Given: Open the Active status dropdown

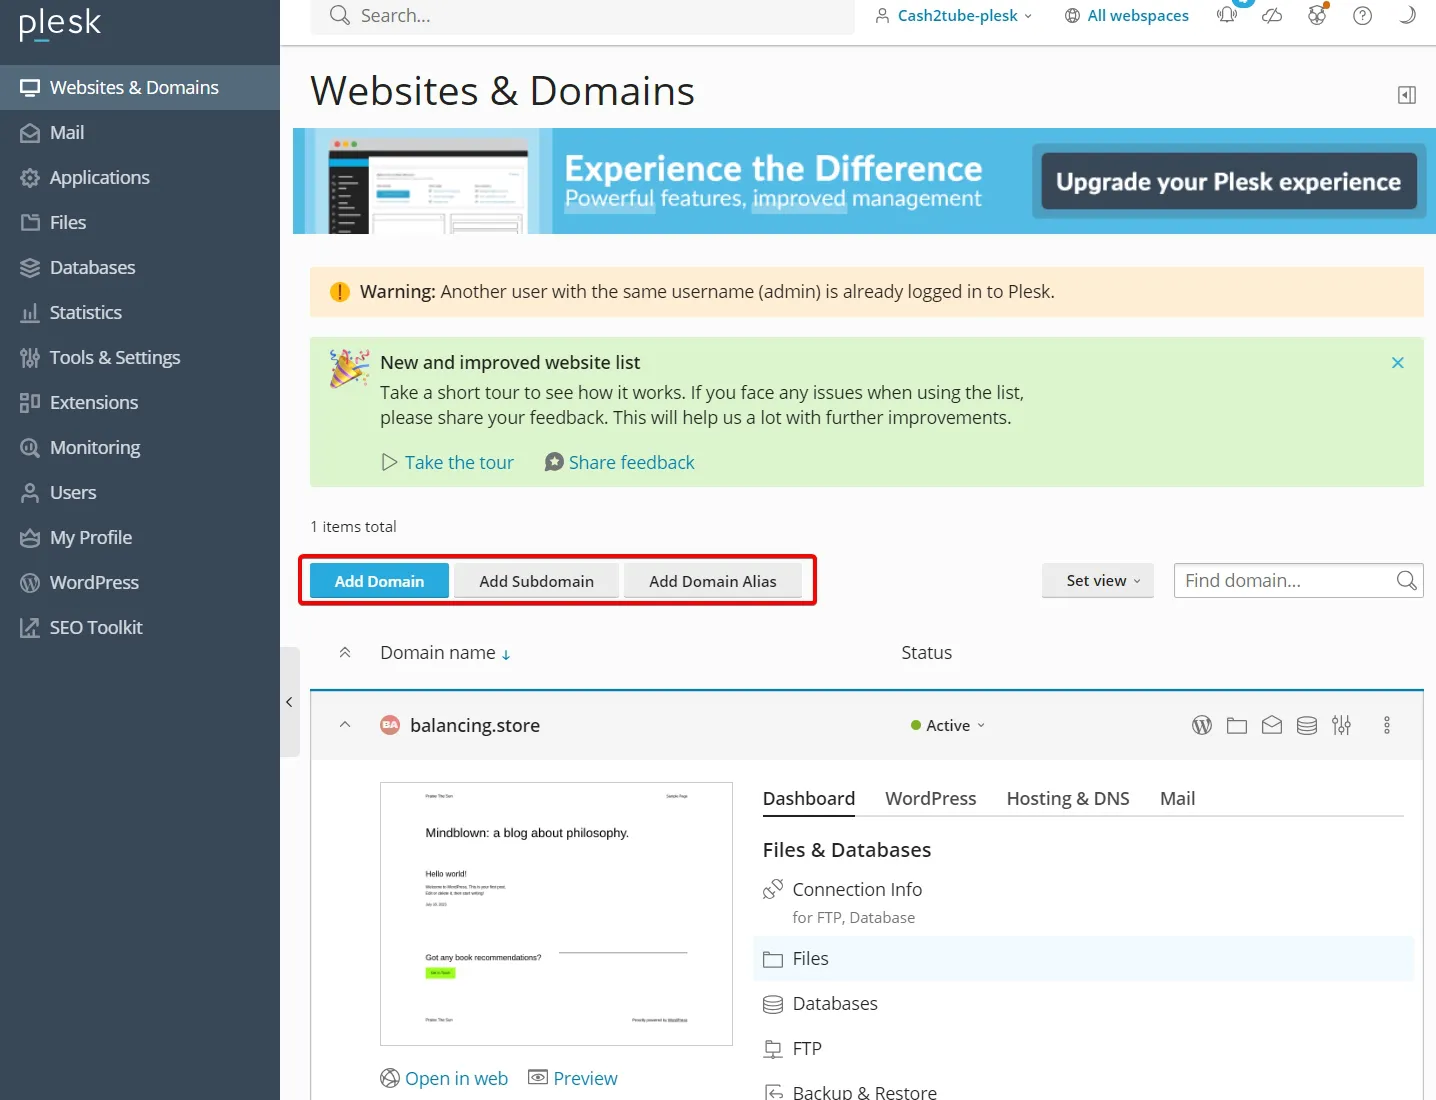Looking at the screenshot, I should pyautogui.click(x=948, y=725).
